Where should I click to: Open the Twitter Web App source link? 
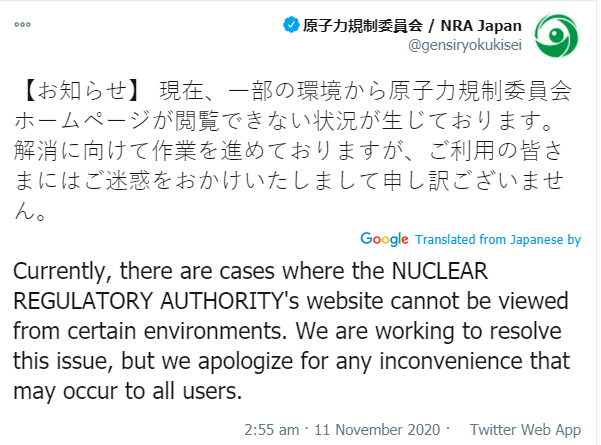pyautogui.click(x=525, y=428)
